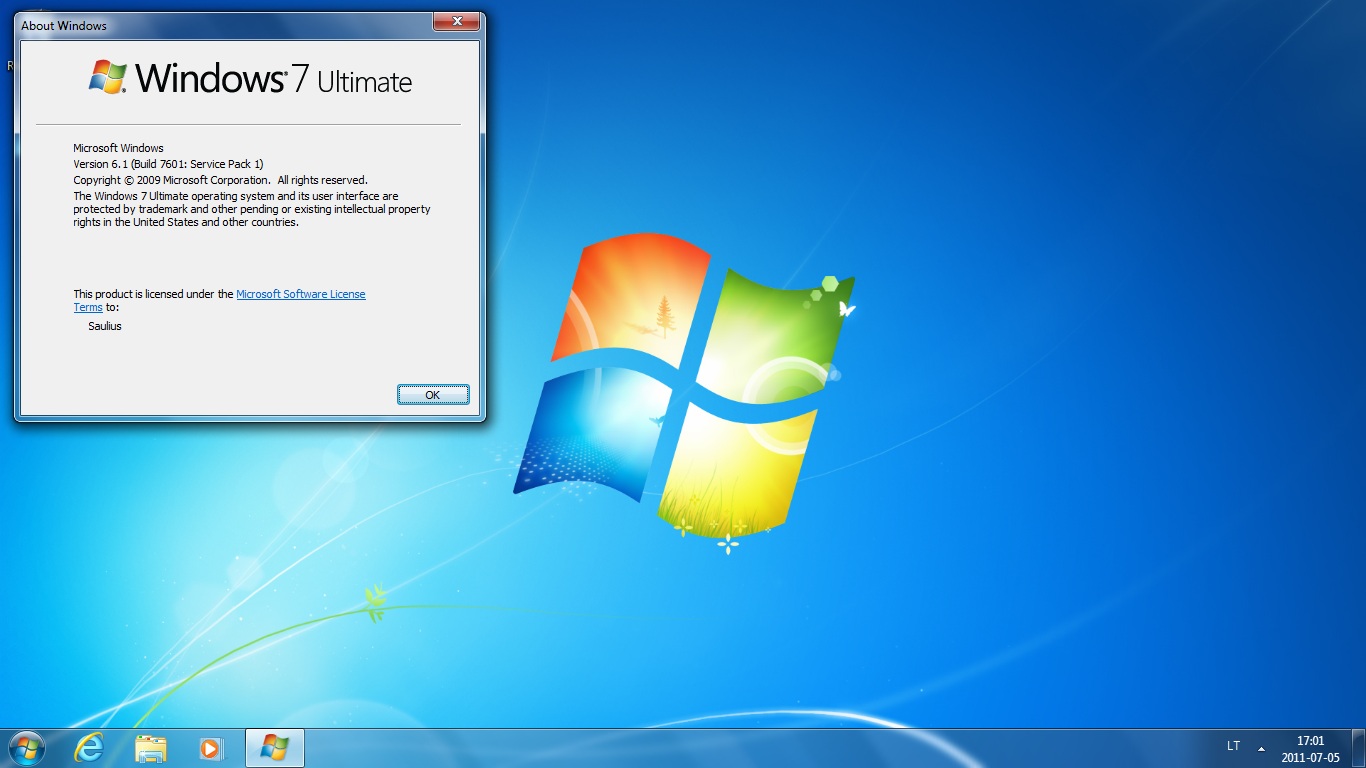This screenshot has height=768, width=1366.
Task: Click the Version 6.1 Build 7601 text
Action: tap(168, 164)
